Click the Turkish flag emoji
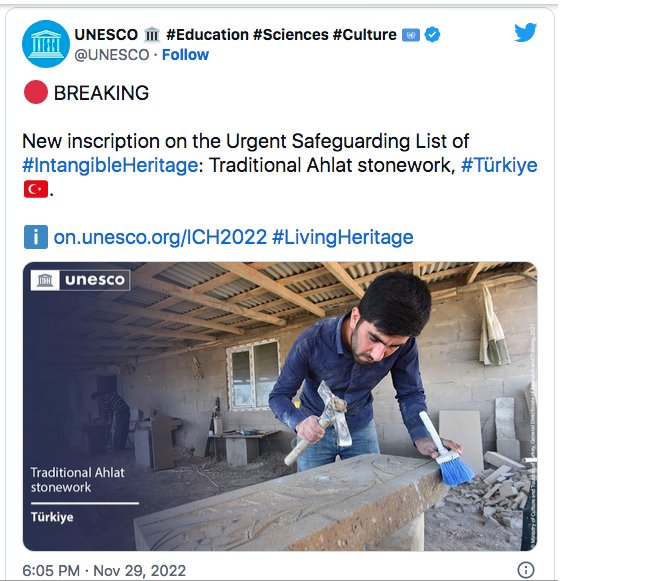Viewport: 670px width, 581px height. (x=35, y=189)
